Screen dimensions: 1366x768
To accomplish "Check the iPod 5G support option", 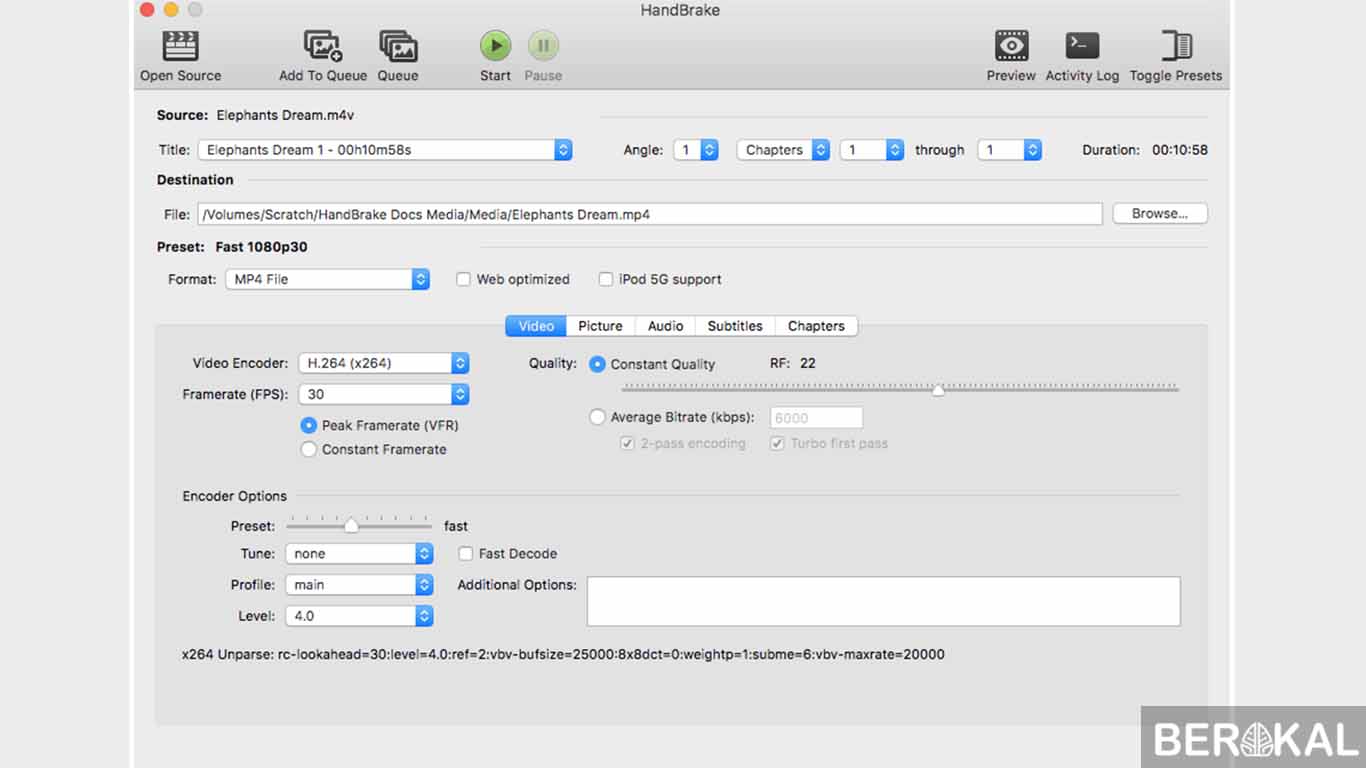I will [606, 279].
